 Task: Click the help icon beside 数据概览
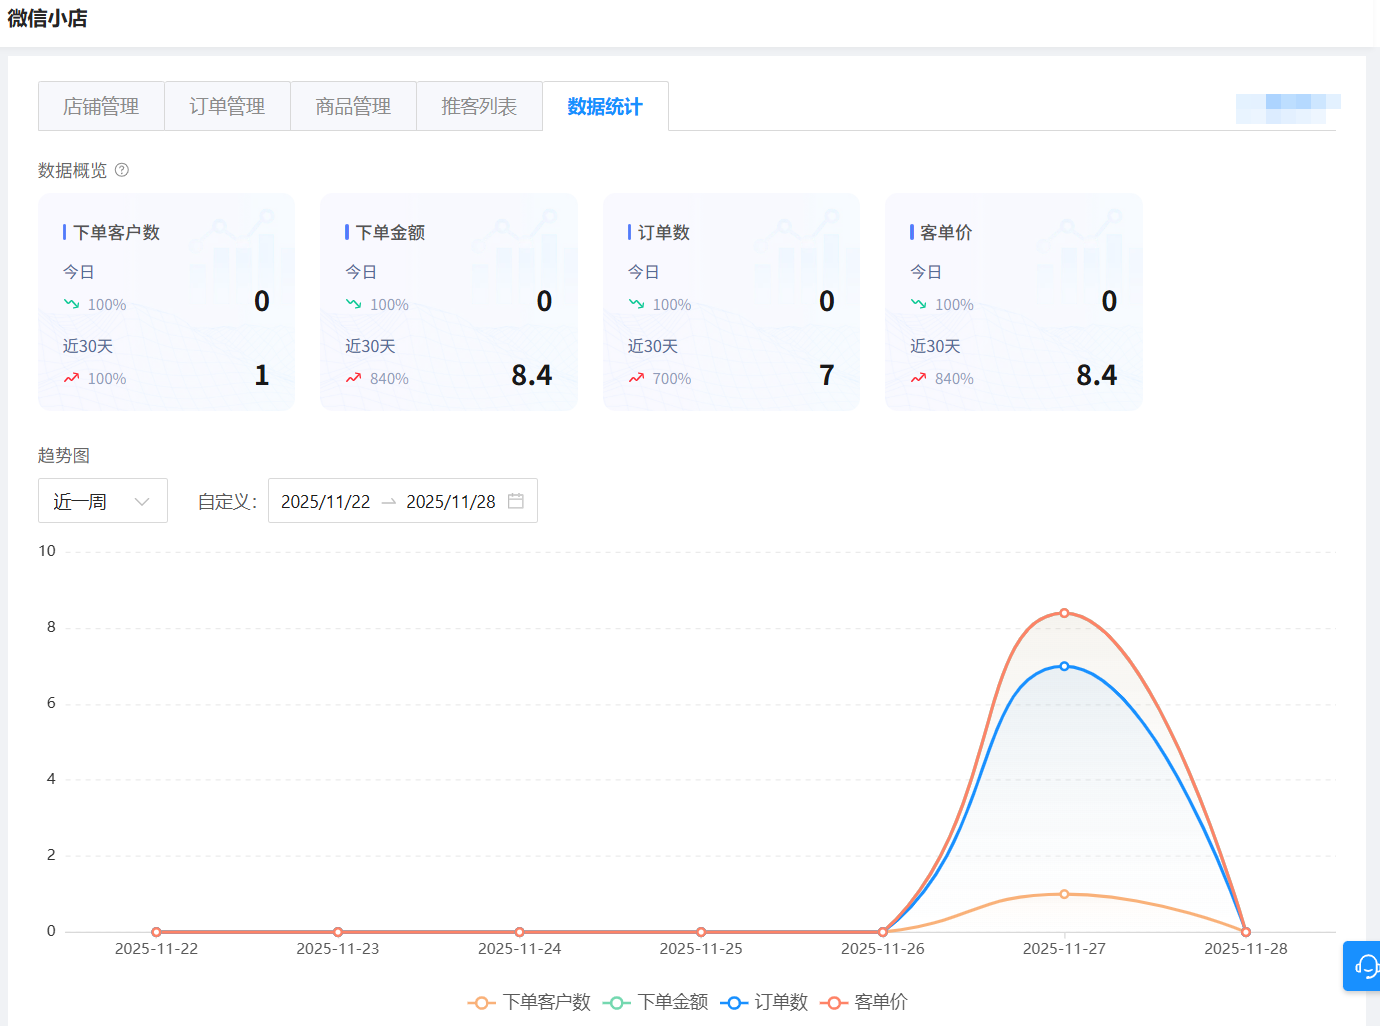122,170
